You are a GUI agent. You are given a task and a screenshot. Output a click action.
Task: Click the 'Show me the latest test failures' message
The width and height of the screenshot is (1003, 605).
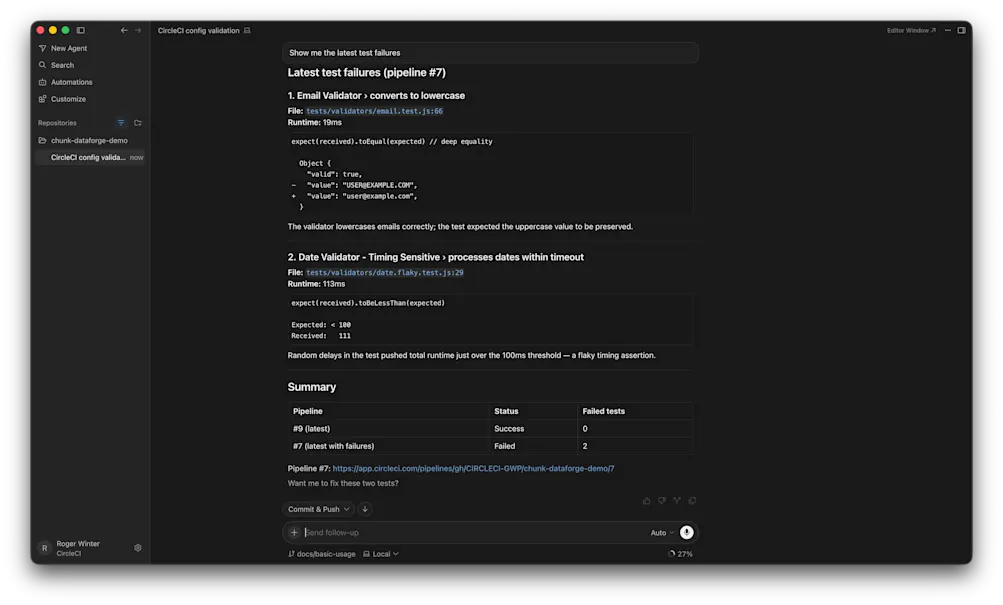490,53
